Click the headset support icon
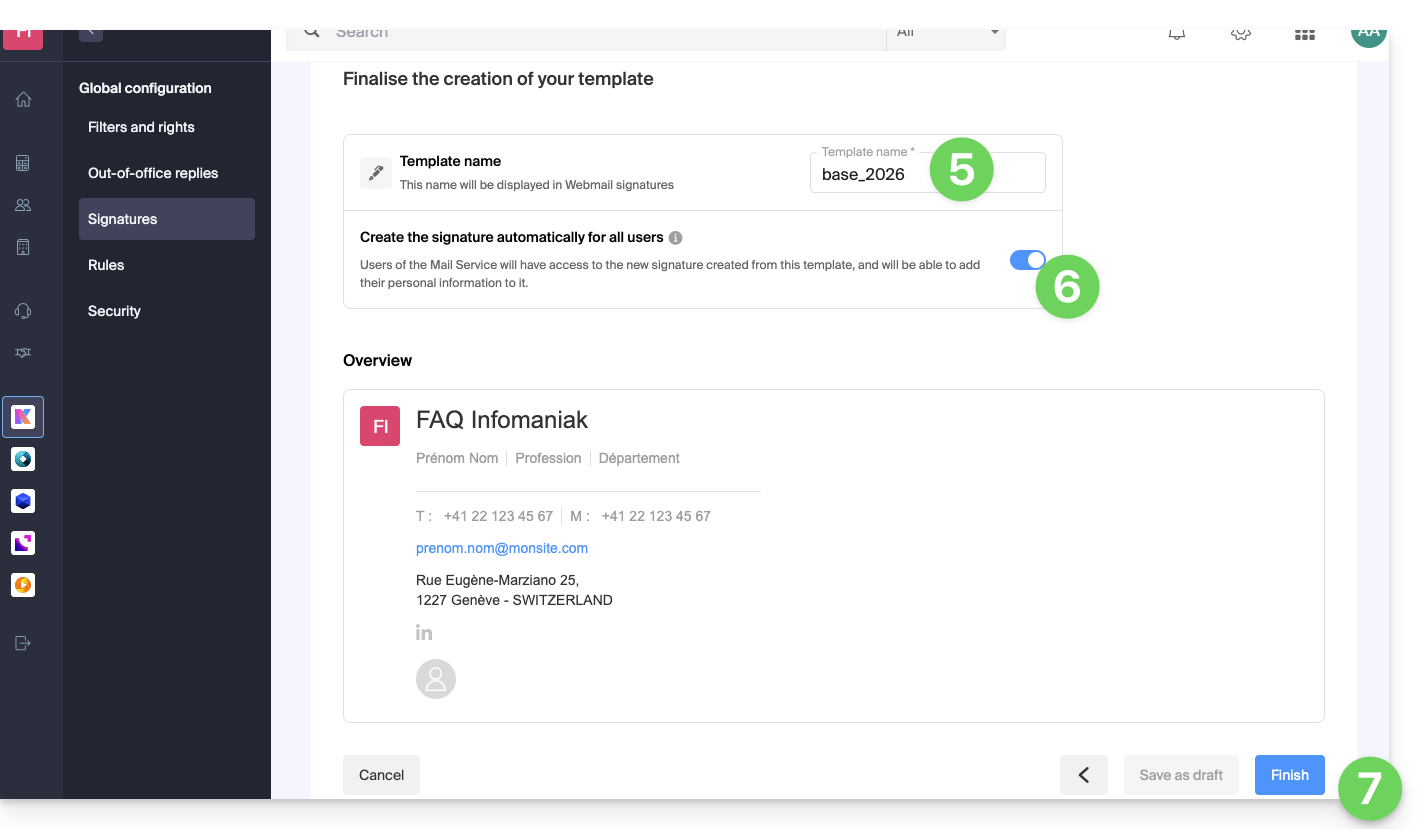1419x829 pixels. pyautogui.click(x=23, y=311)
